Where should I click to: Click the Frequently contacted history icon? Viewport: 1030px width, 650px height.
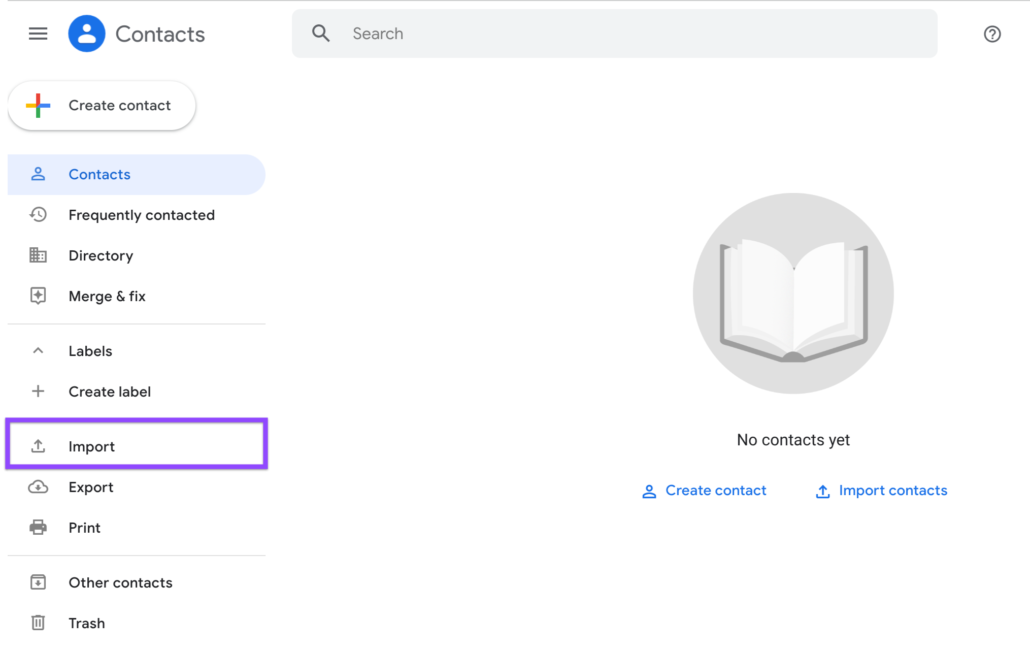38,215
